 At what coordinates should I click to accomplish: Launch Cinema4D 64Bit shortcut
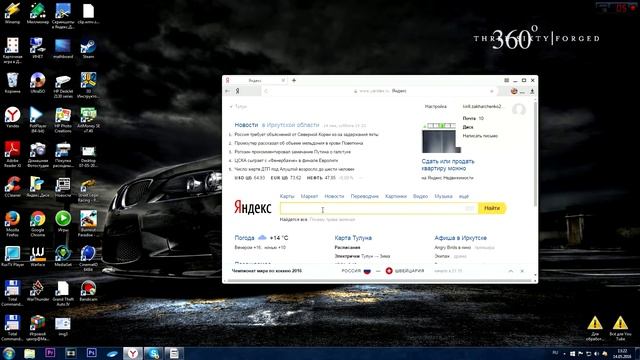[88, 258]
